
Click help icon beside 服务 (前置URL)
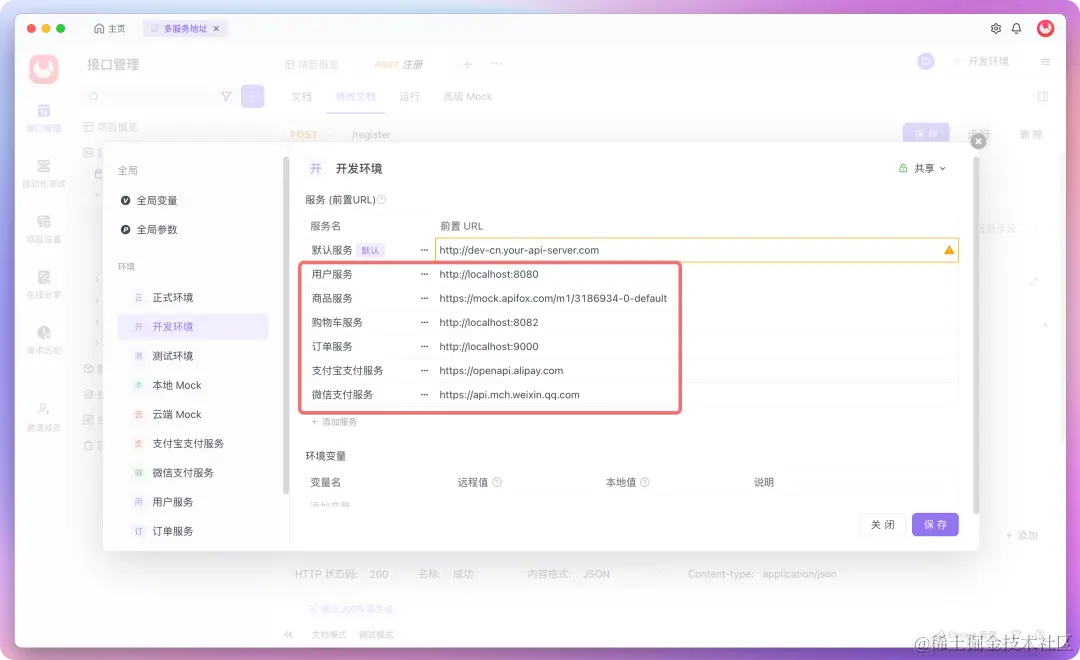click(382, 200)
